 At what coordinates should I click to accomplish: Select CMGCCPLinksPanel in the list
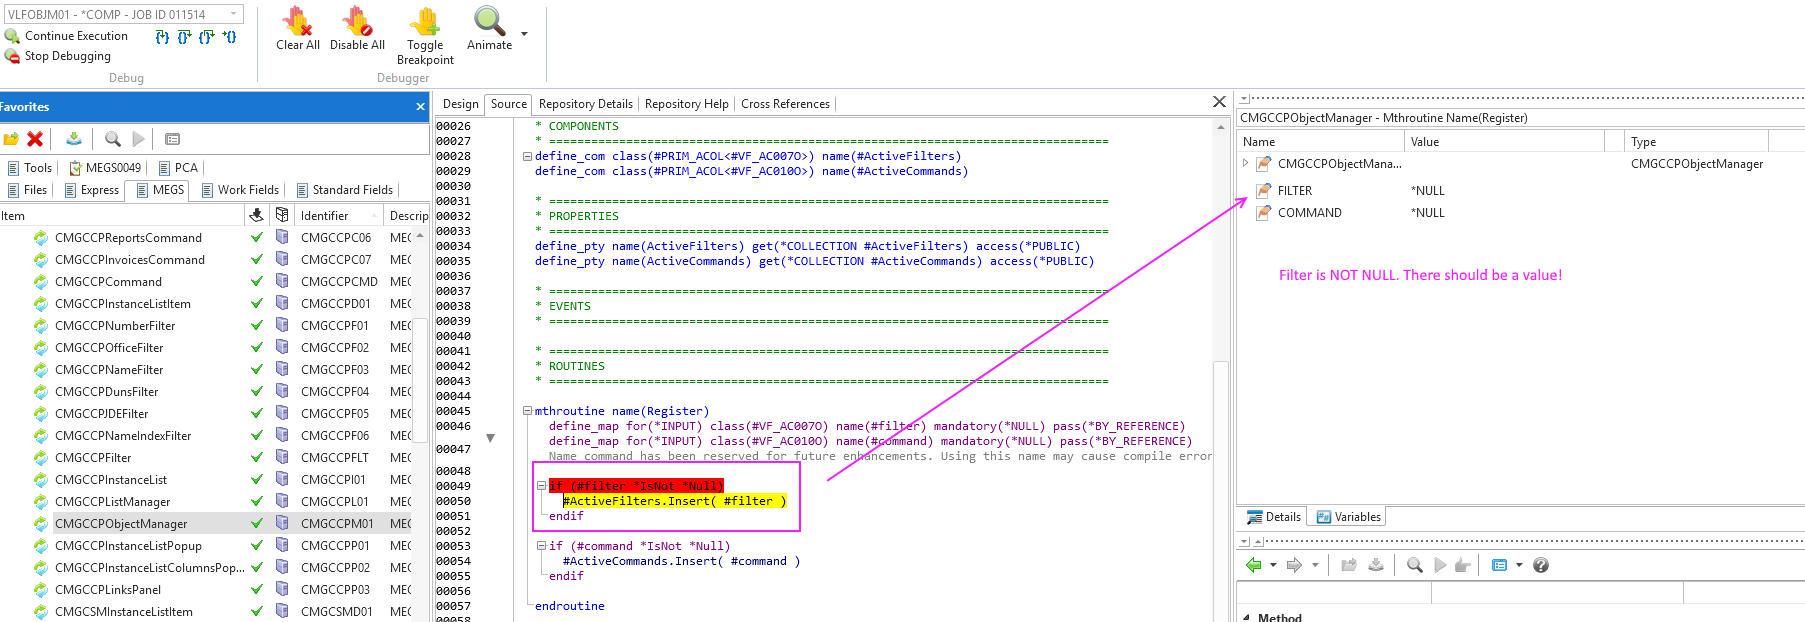pyautogui.click(x=108, y=590)
